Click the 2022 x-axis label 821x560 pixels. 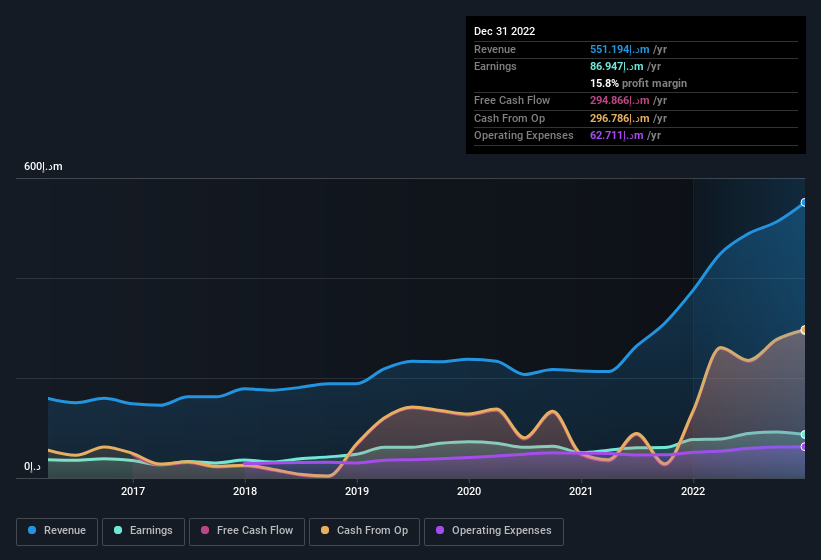693,491
